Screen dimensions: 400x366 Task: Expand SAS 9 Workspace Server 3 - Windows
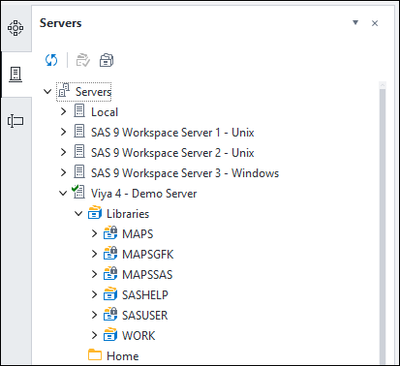[63, 173]
